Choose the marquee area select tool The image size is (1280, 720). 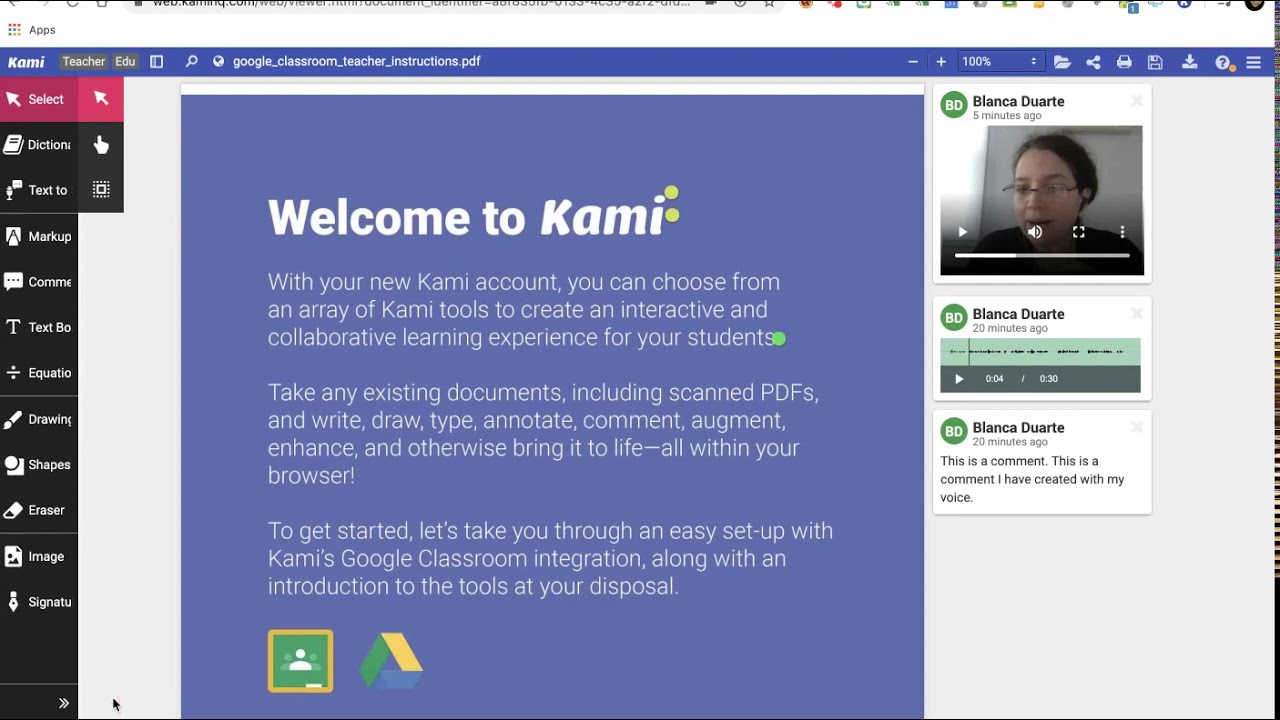[x=101, y=189]
